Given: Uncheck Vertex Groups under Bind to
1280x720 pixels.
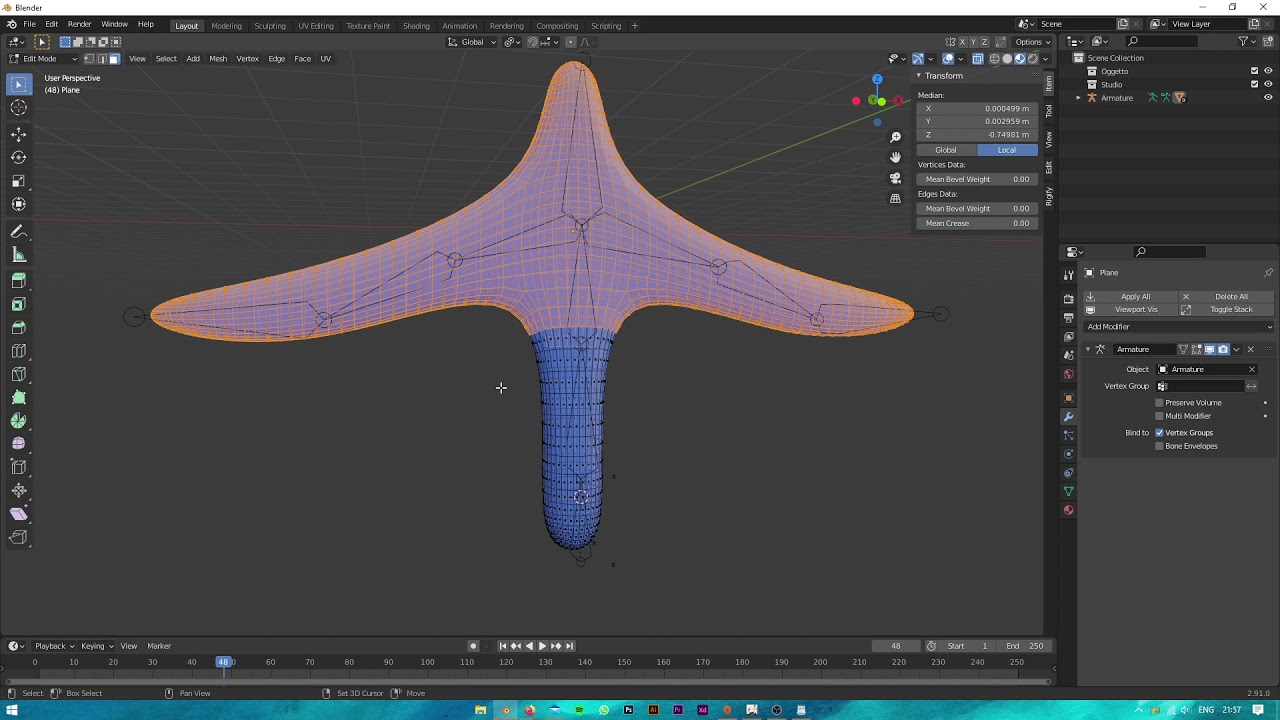Looking at the screenshot, I should point(1159,433).
